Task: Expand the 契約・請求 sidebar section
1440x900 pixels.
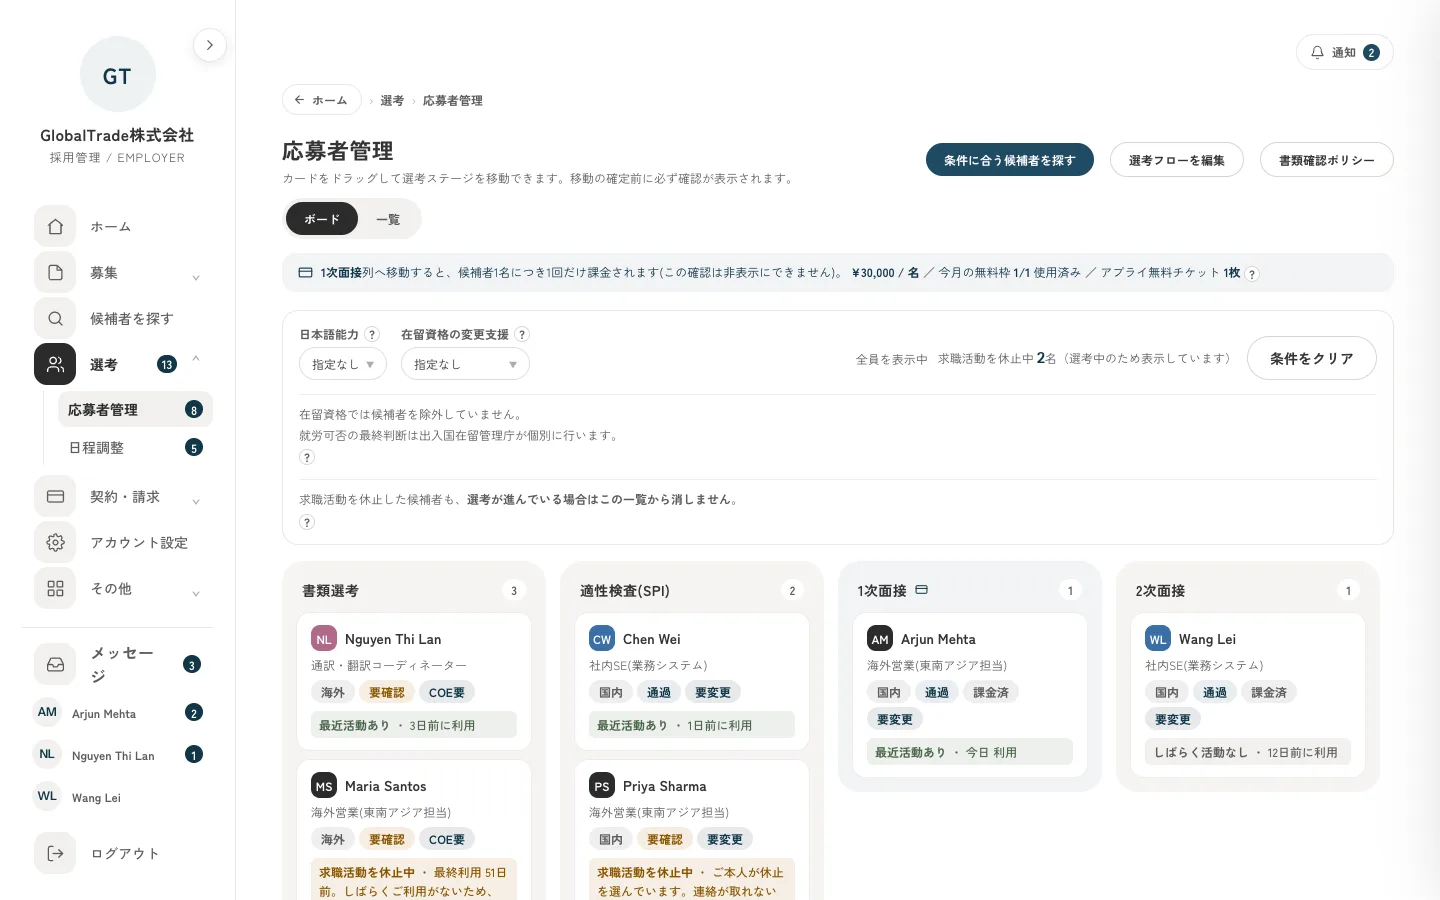Action: [196, 501]
